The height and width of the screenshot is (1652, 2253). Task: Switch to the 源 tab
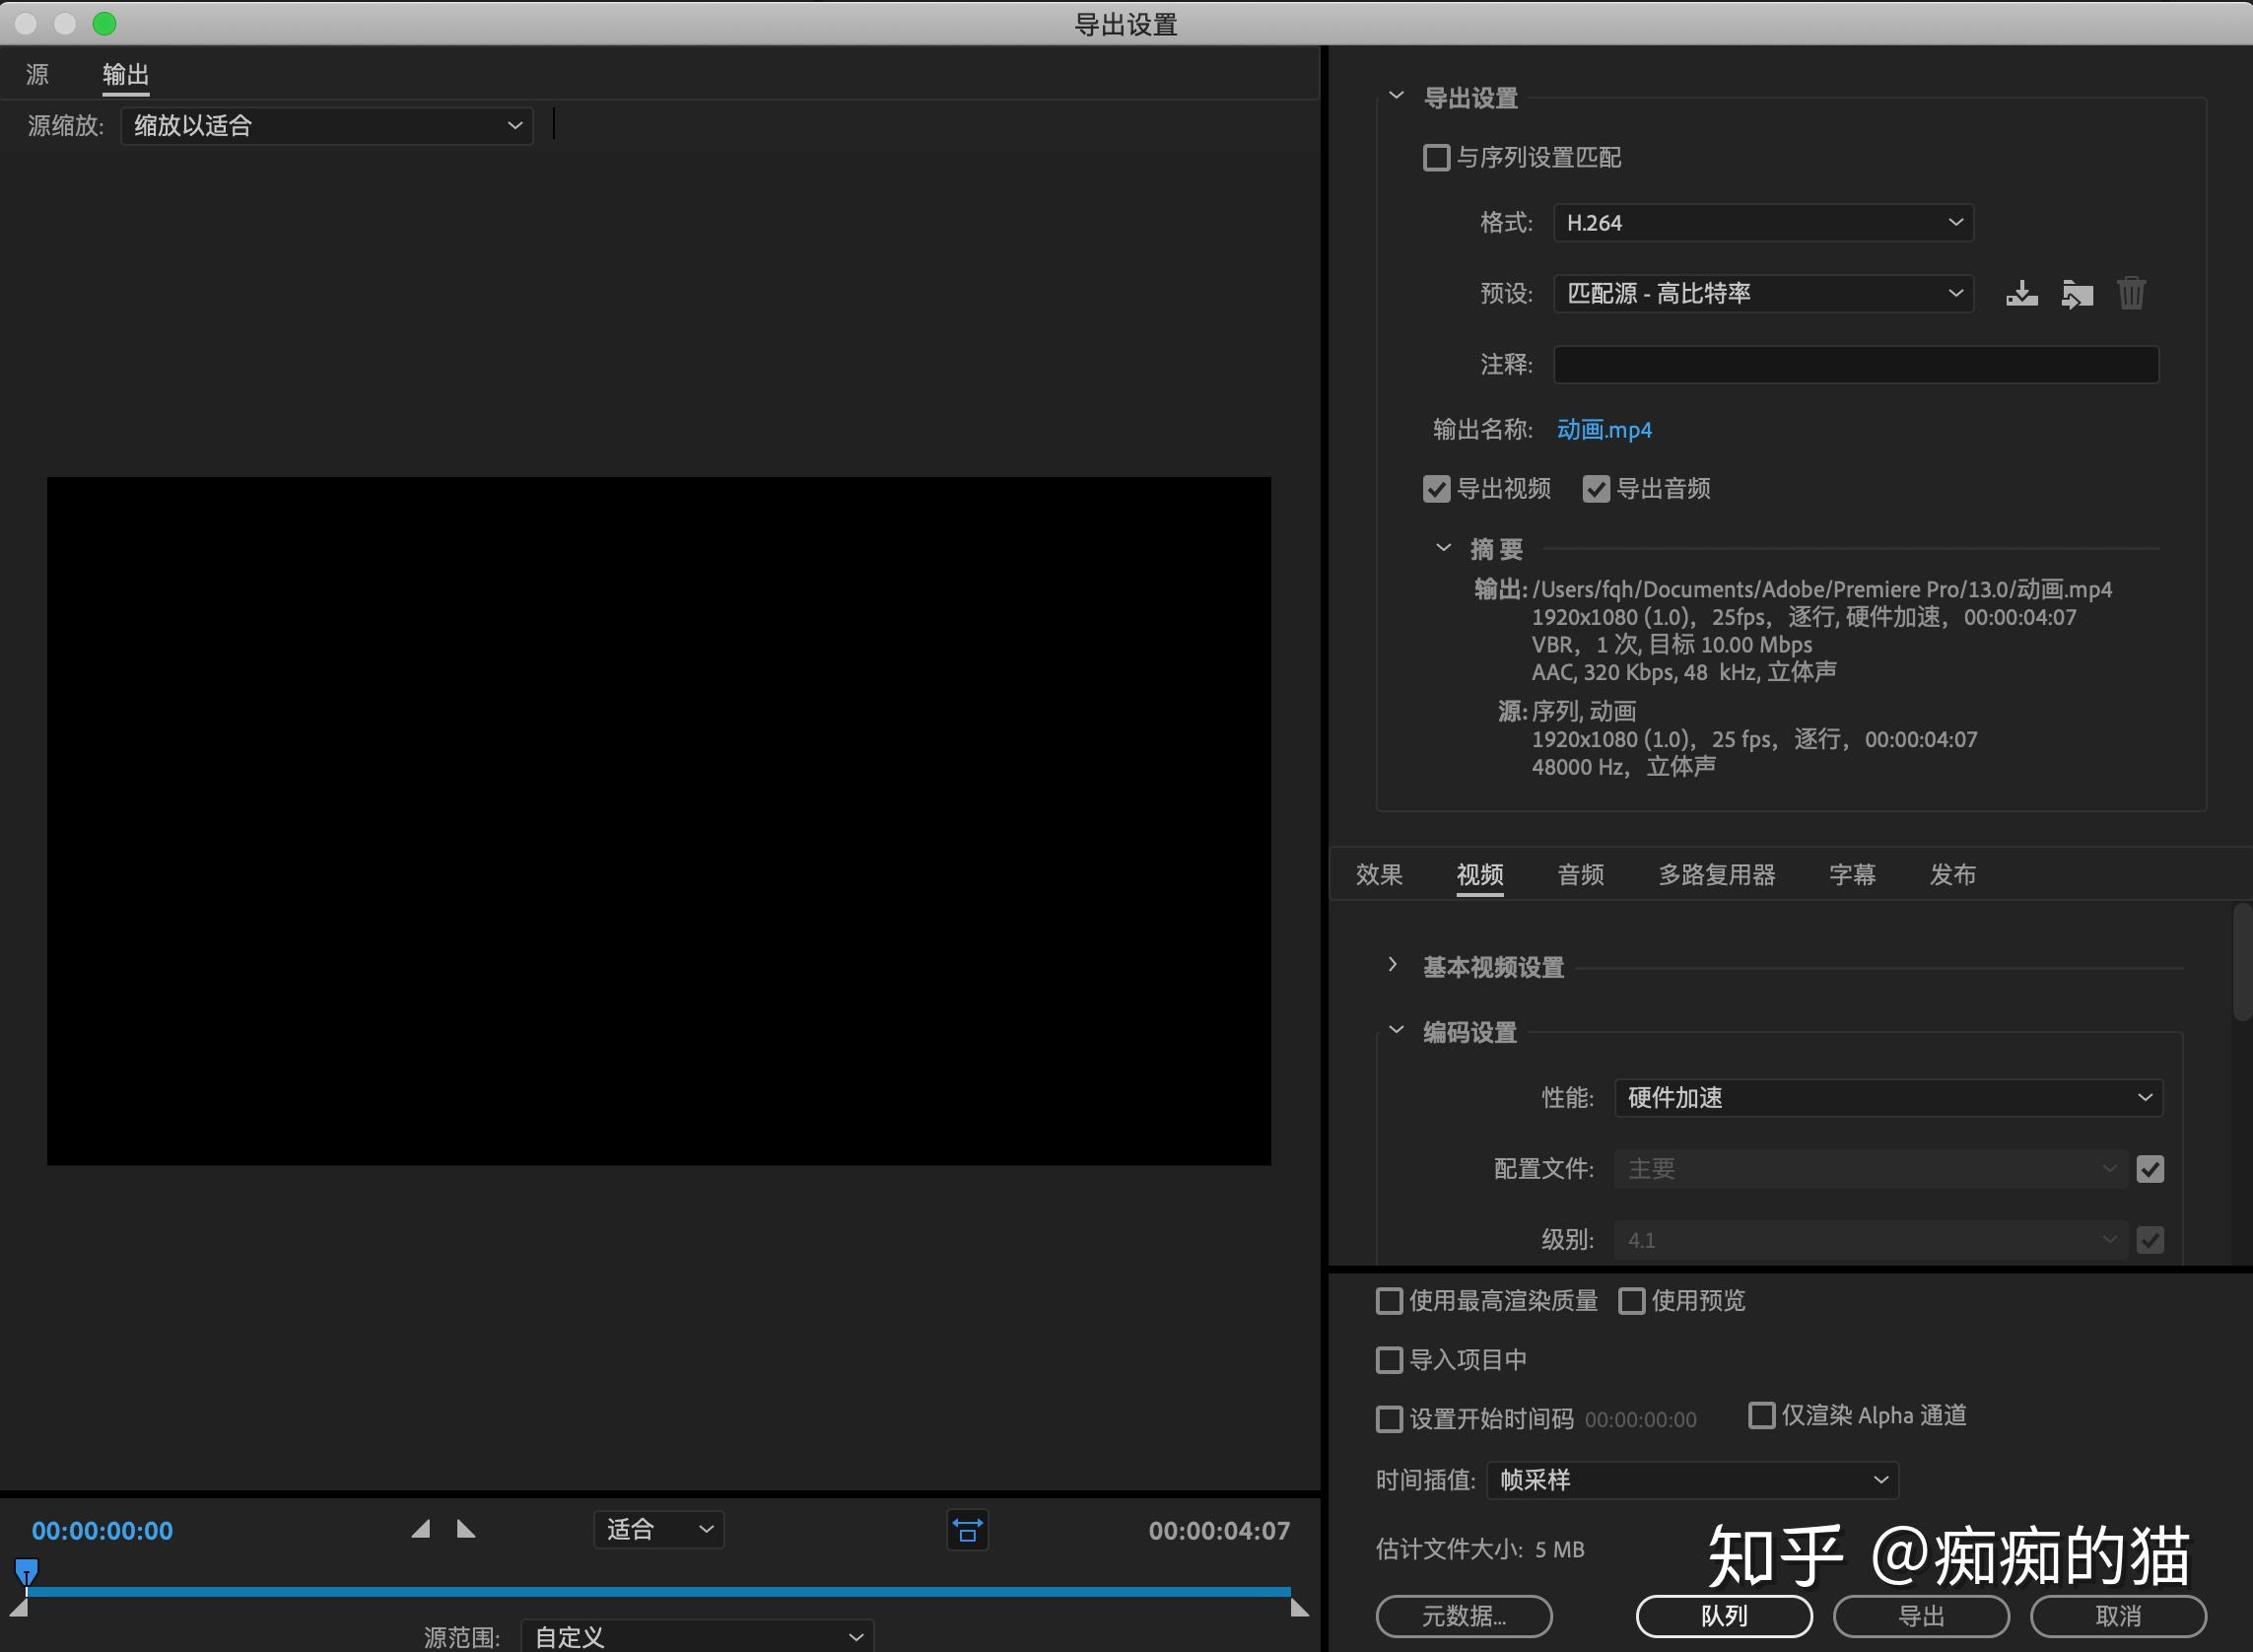pyautogui.click(x=37, y=74)
